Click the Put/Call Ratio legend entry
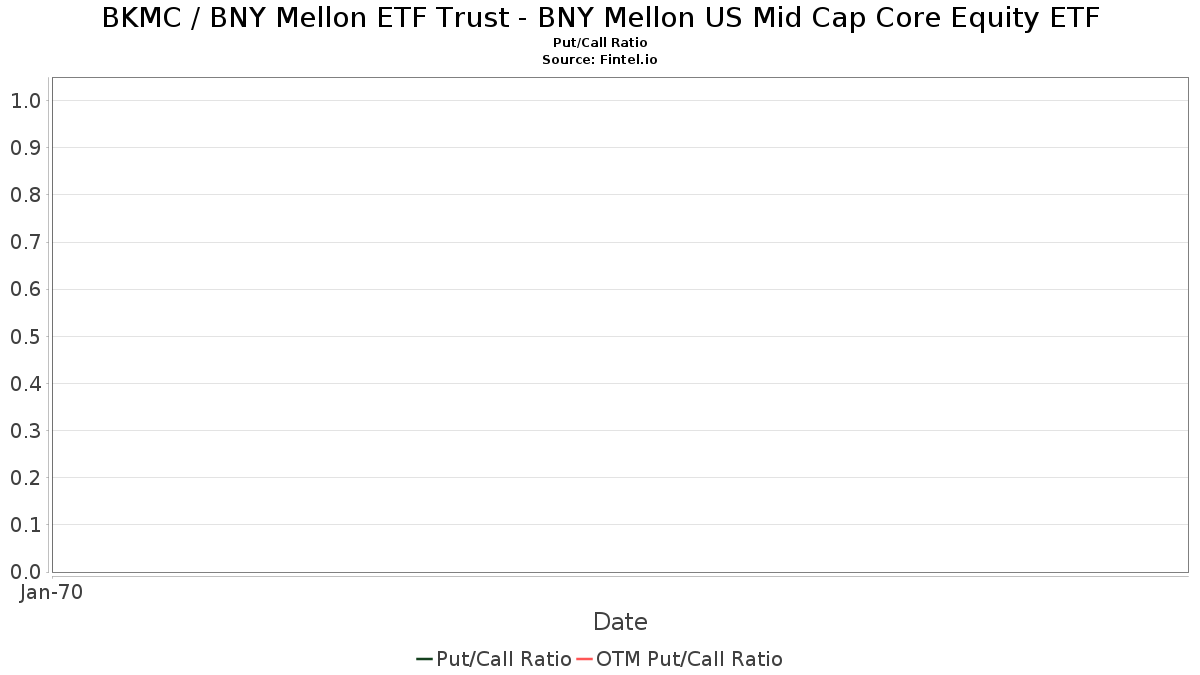This screenshot has height=675, width=1200. point(494,659)
